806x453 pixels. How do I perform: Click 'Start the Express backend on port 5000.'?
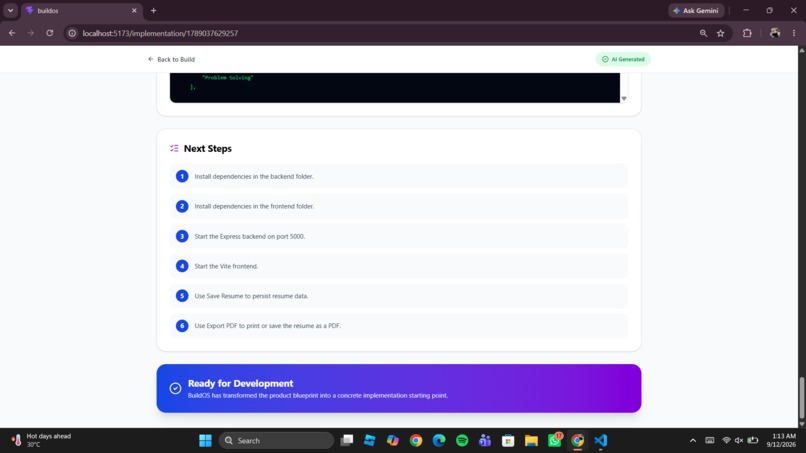coord(250,237)
